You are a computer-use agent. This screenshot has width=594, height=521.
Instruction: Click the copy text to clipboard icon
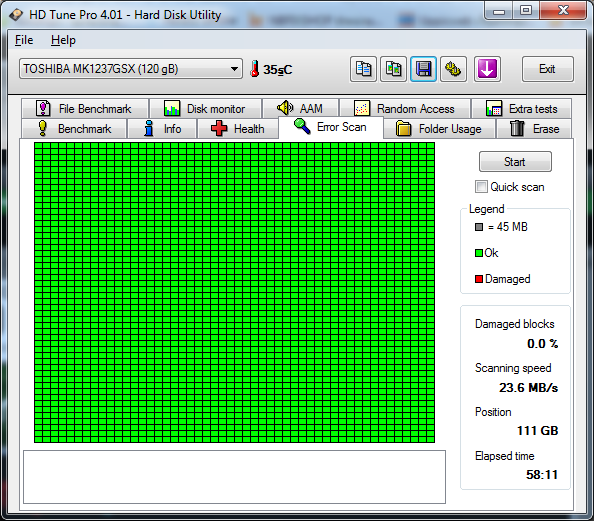pos(363,69)
